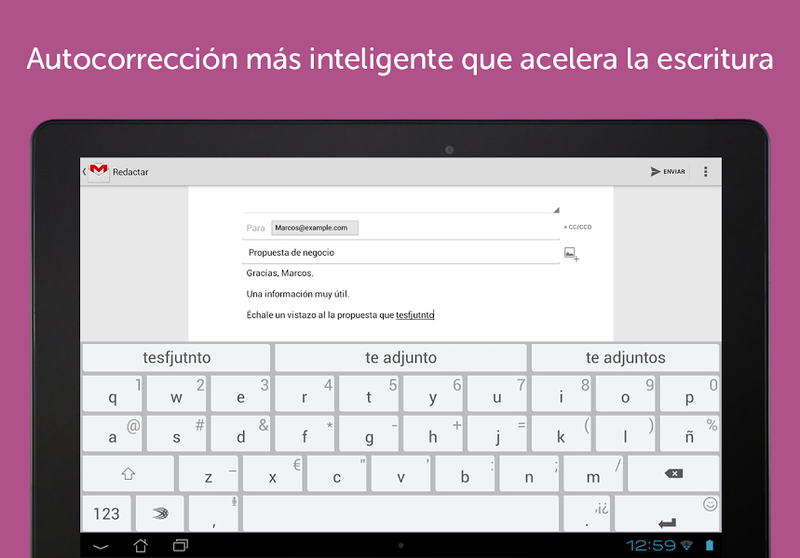Tap the b key
Image resolution: width=800 pixels, height=558 pixels.
pos(465,474)
